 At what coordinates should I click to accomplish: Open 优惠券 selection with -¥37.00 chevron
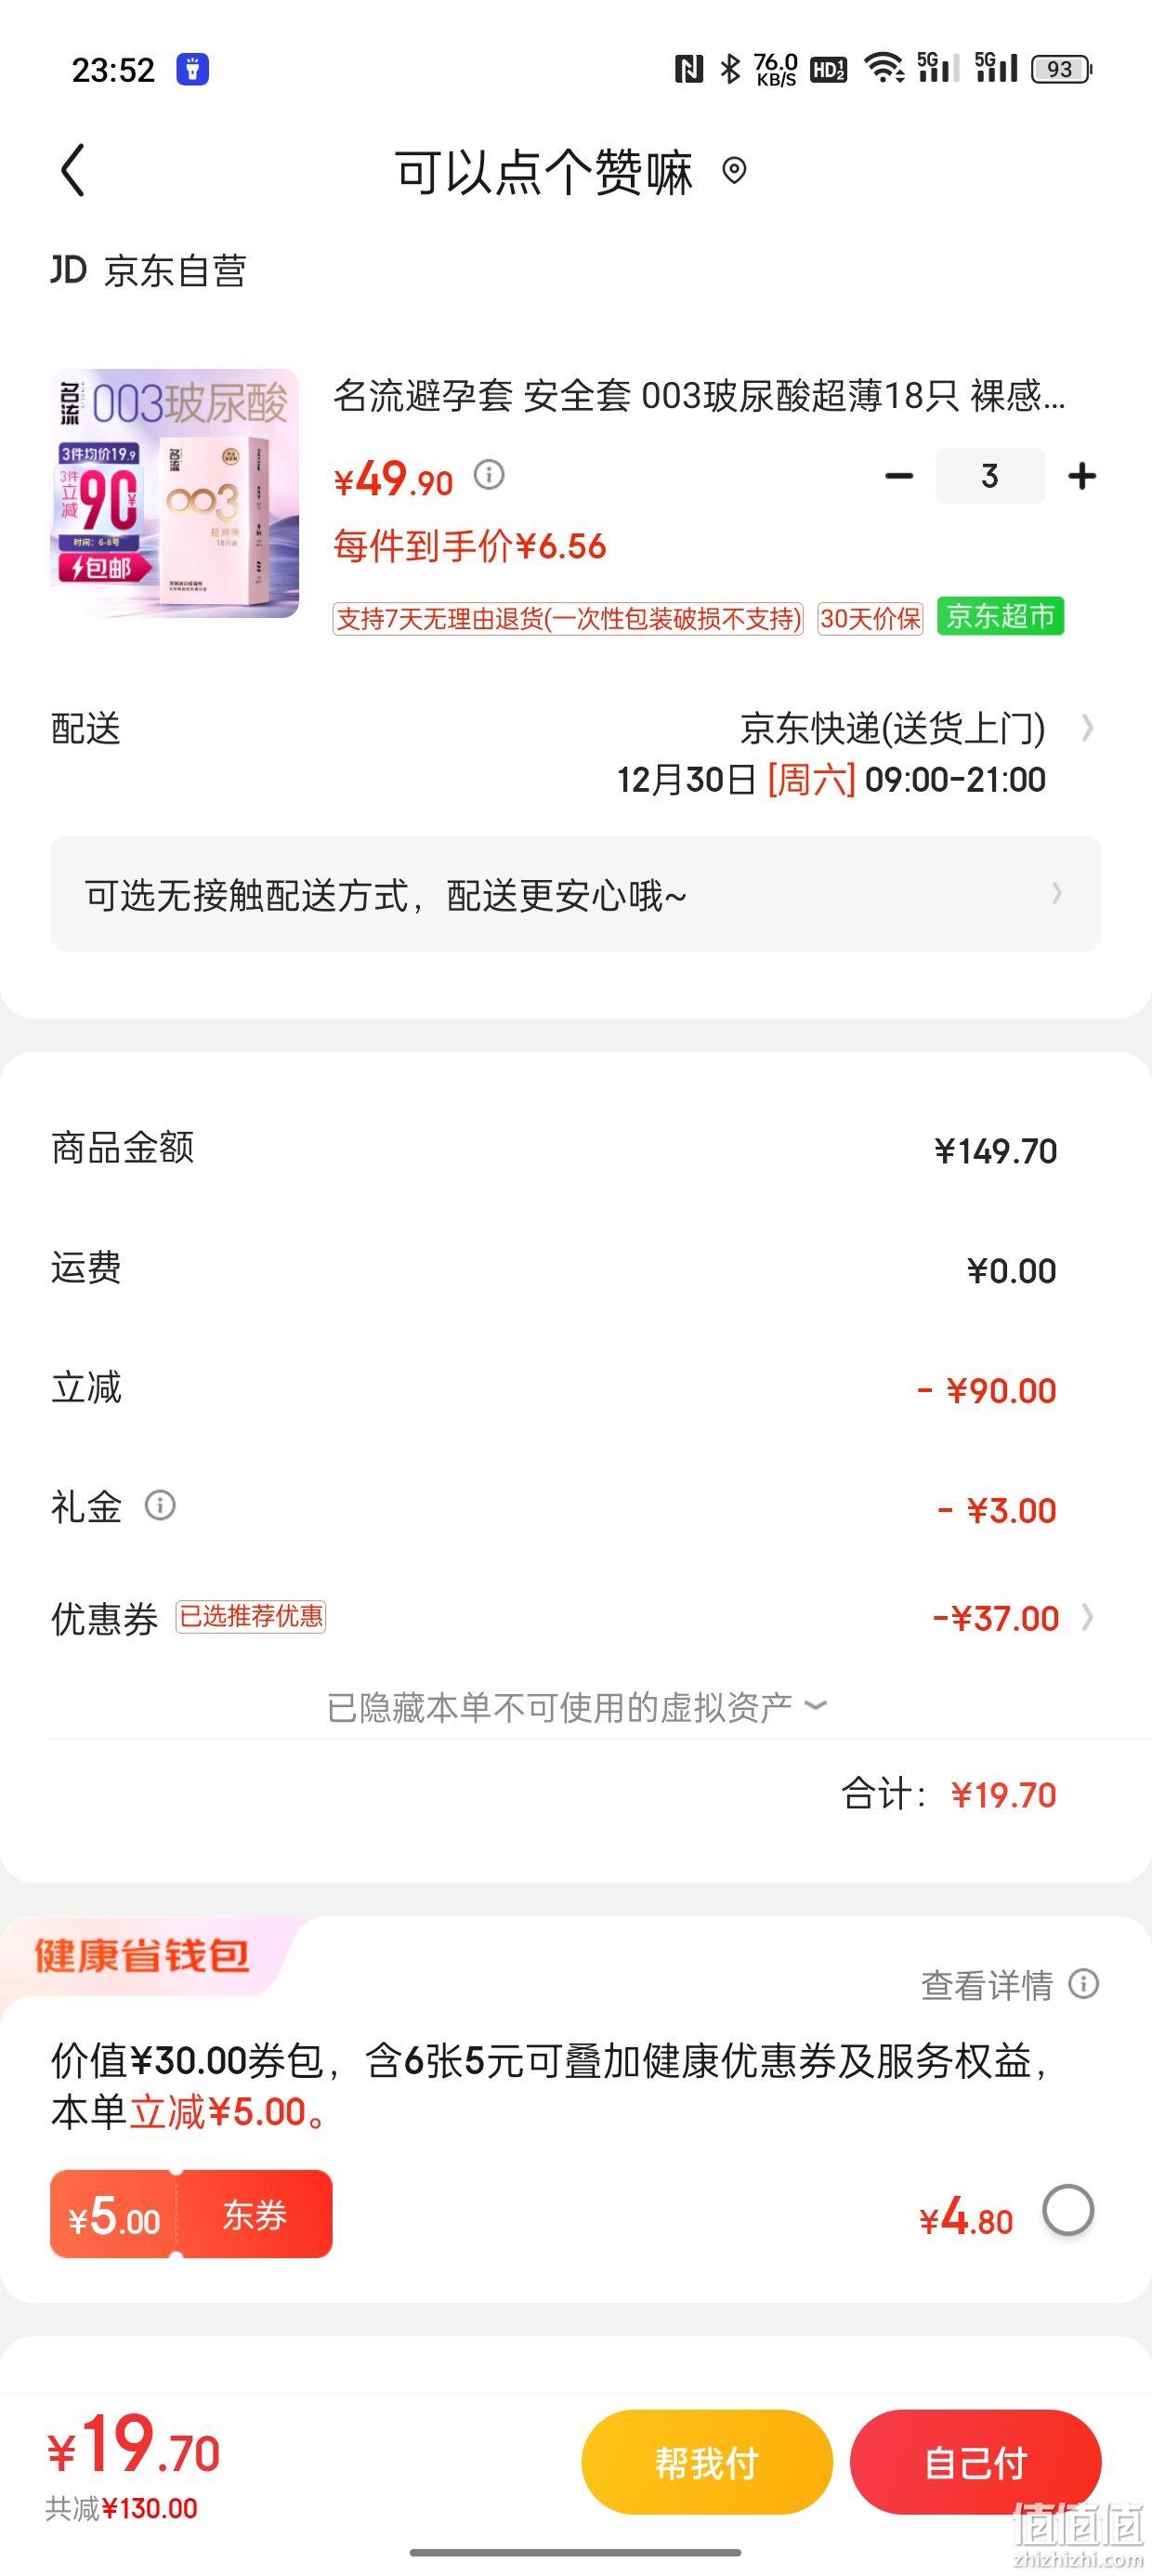(1088, 1617)
